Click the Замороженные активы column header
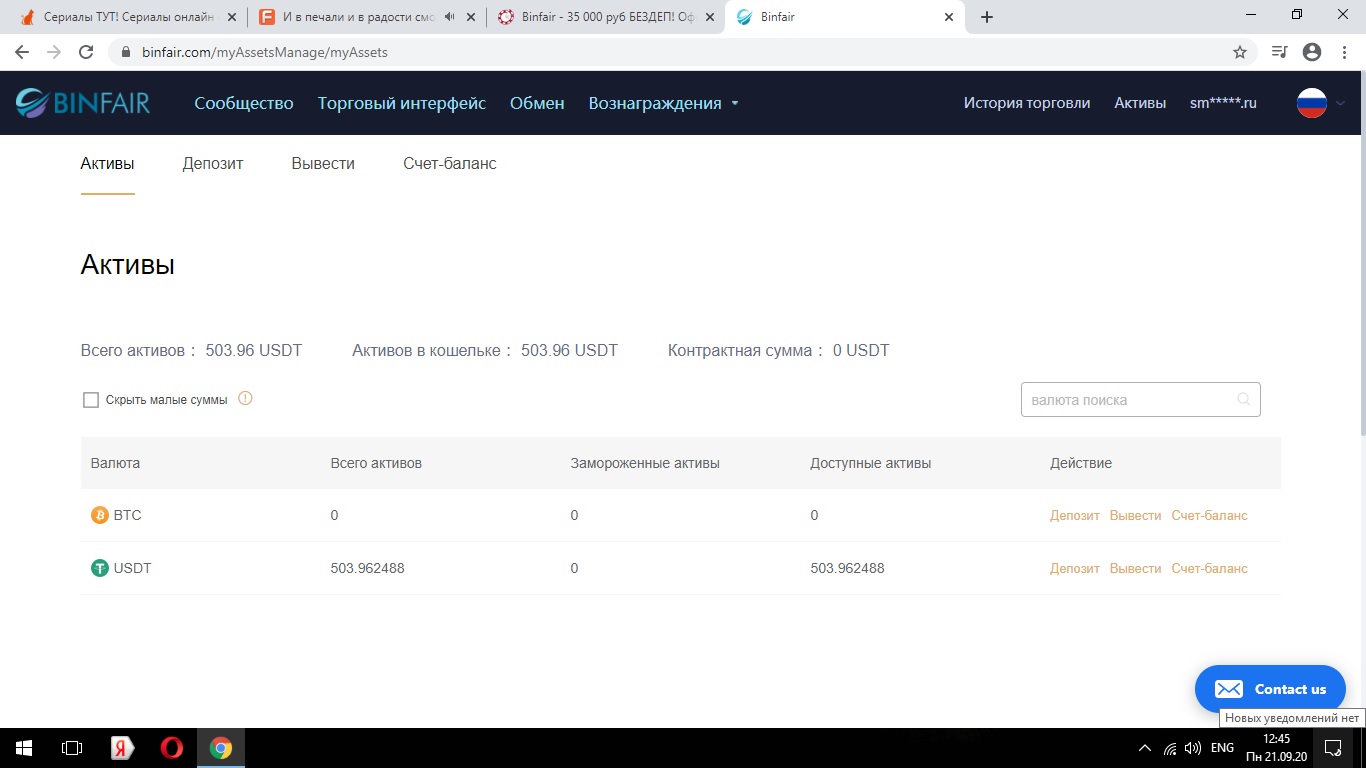 [x=645, y=463]
